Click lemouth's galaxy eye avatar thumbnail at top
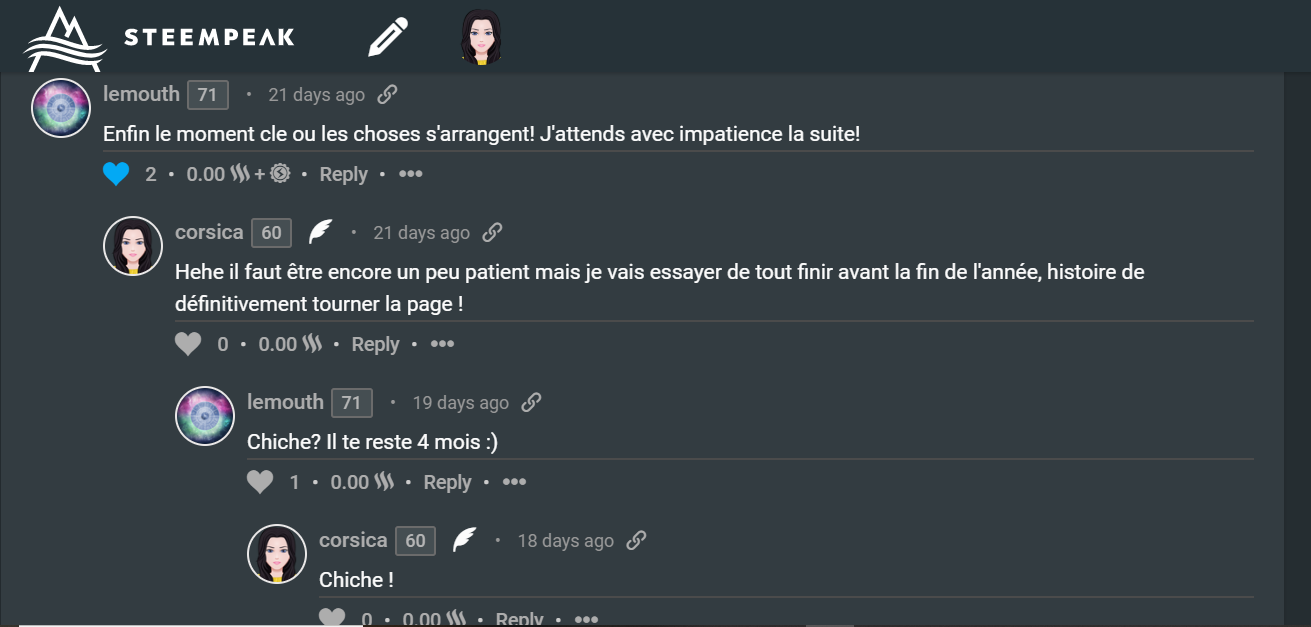Viewport: 1311px width, 627px height. (61, 108)
